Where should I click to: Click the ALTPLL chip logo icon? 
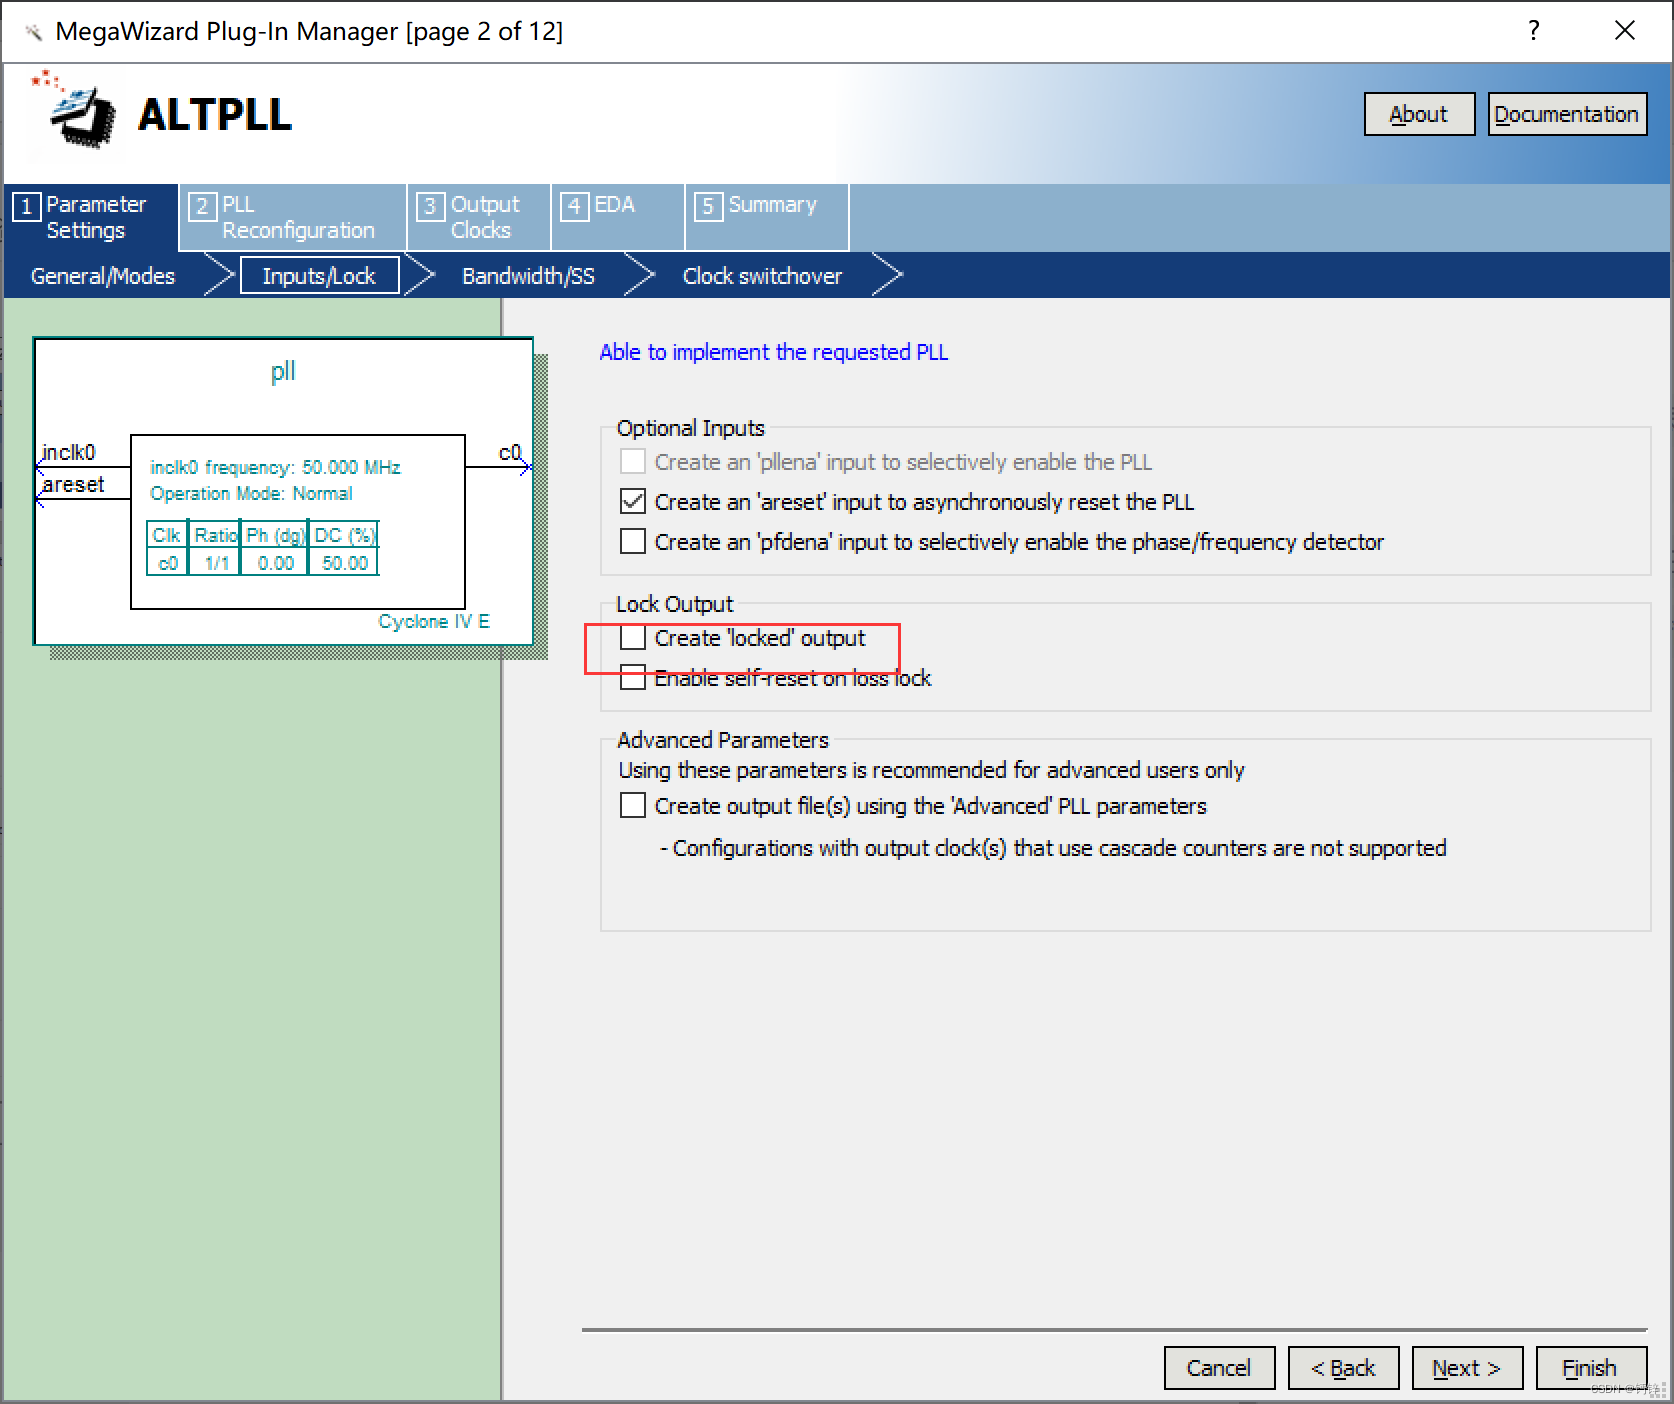pyautogui.click(x=75, y=112)
